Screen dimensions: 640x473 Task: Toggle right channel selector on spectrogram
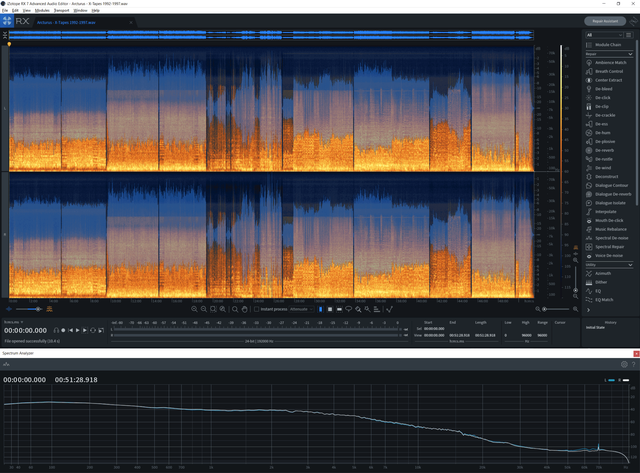point(5,235)
